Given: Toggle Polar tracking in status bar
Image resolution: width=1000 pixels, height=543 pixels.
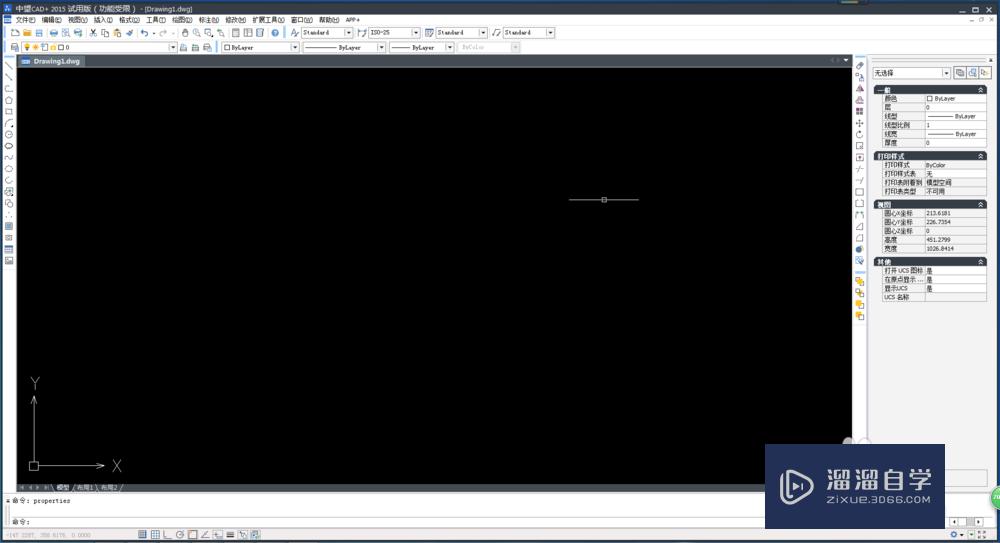Looking at the screenshot, I should tap(180, 535).
